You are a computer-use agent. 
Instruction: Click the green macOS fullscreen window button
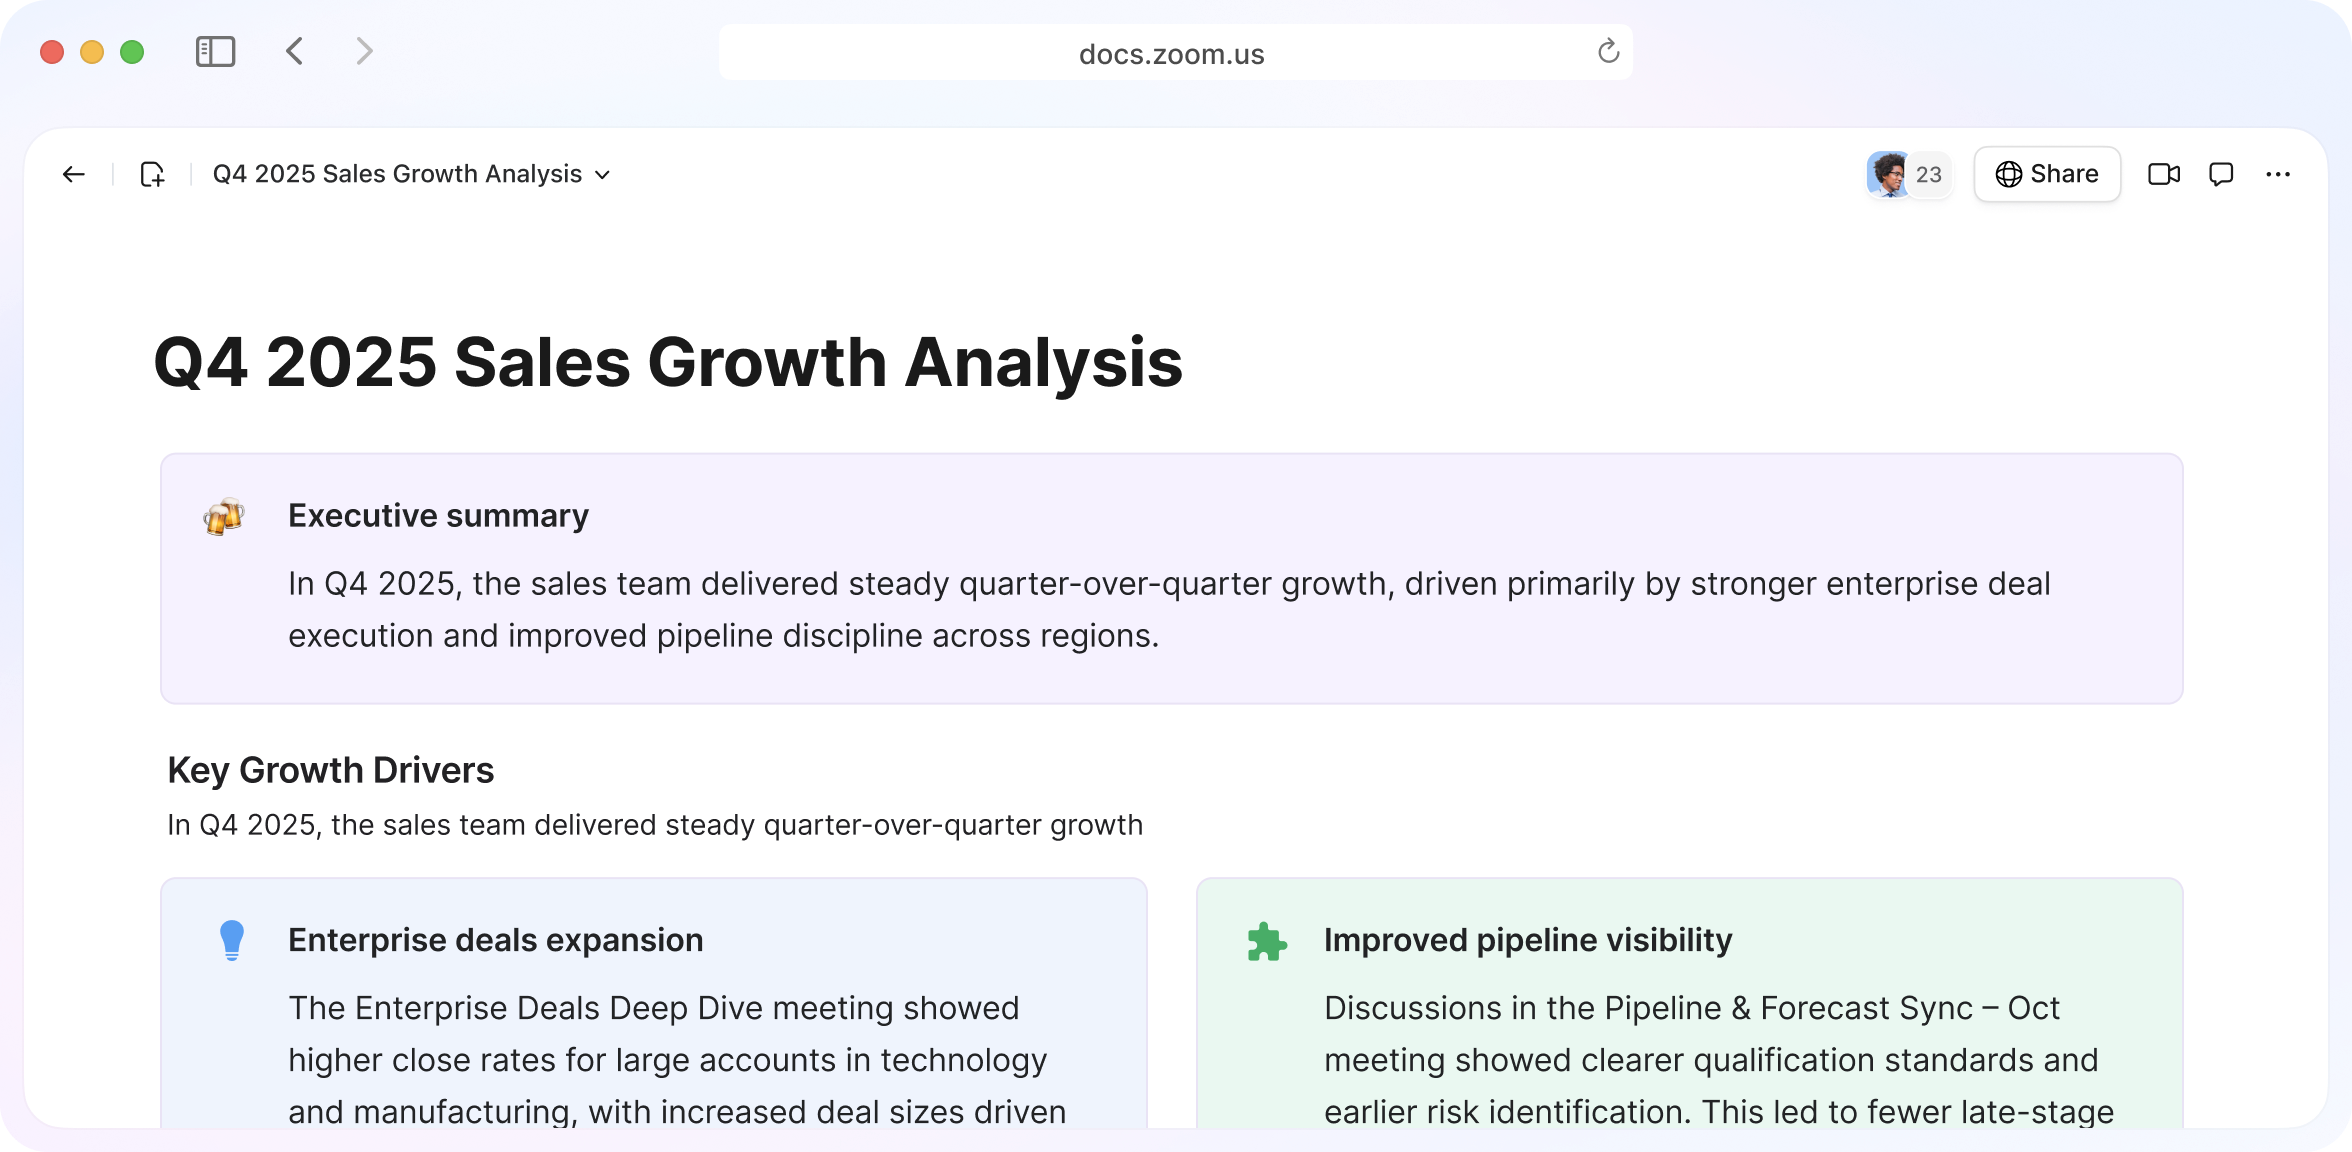(132, 52)
